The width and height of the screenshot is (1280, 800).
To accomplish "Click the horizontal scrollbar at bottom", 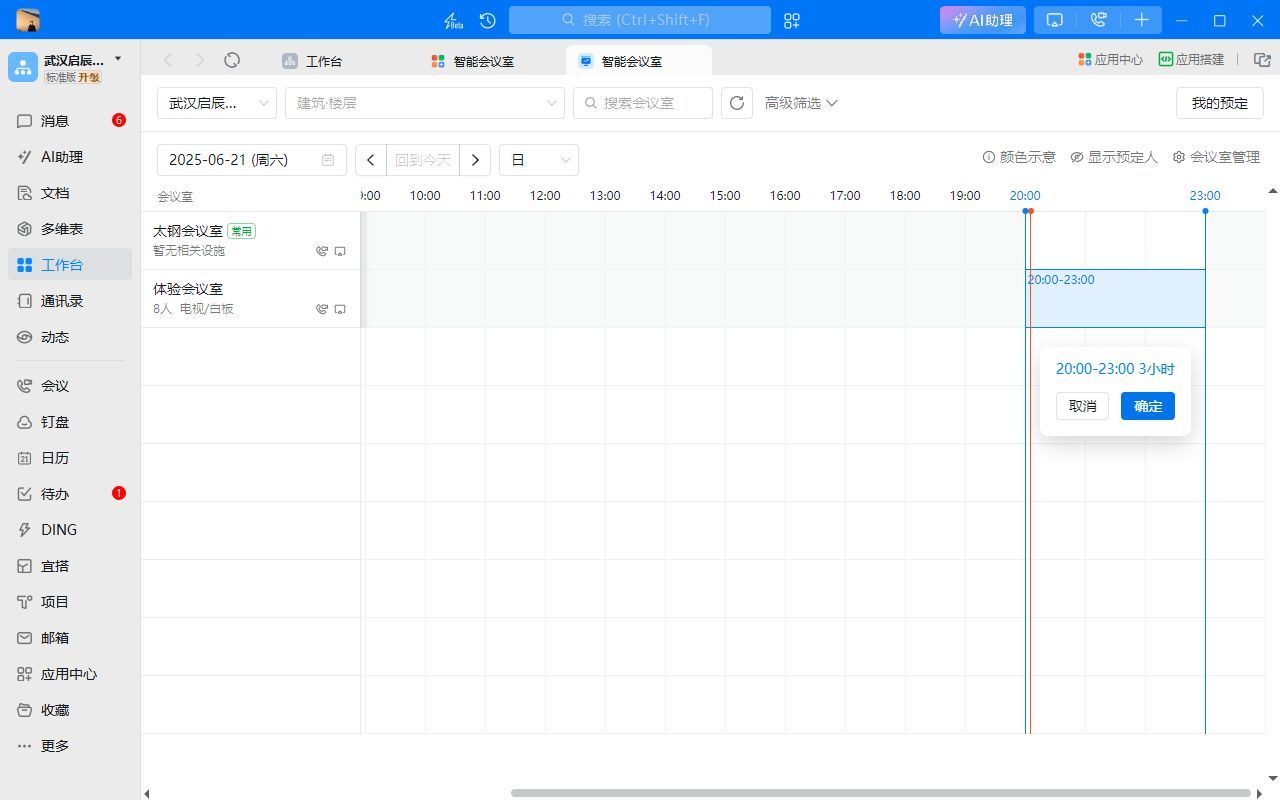I will (x=880, y=793).
